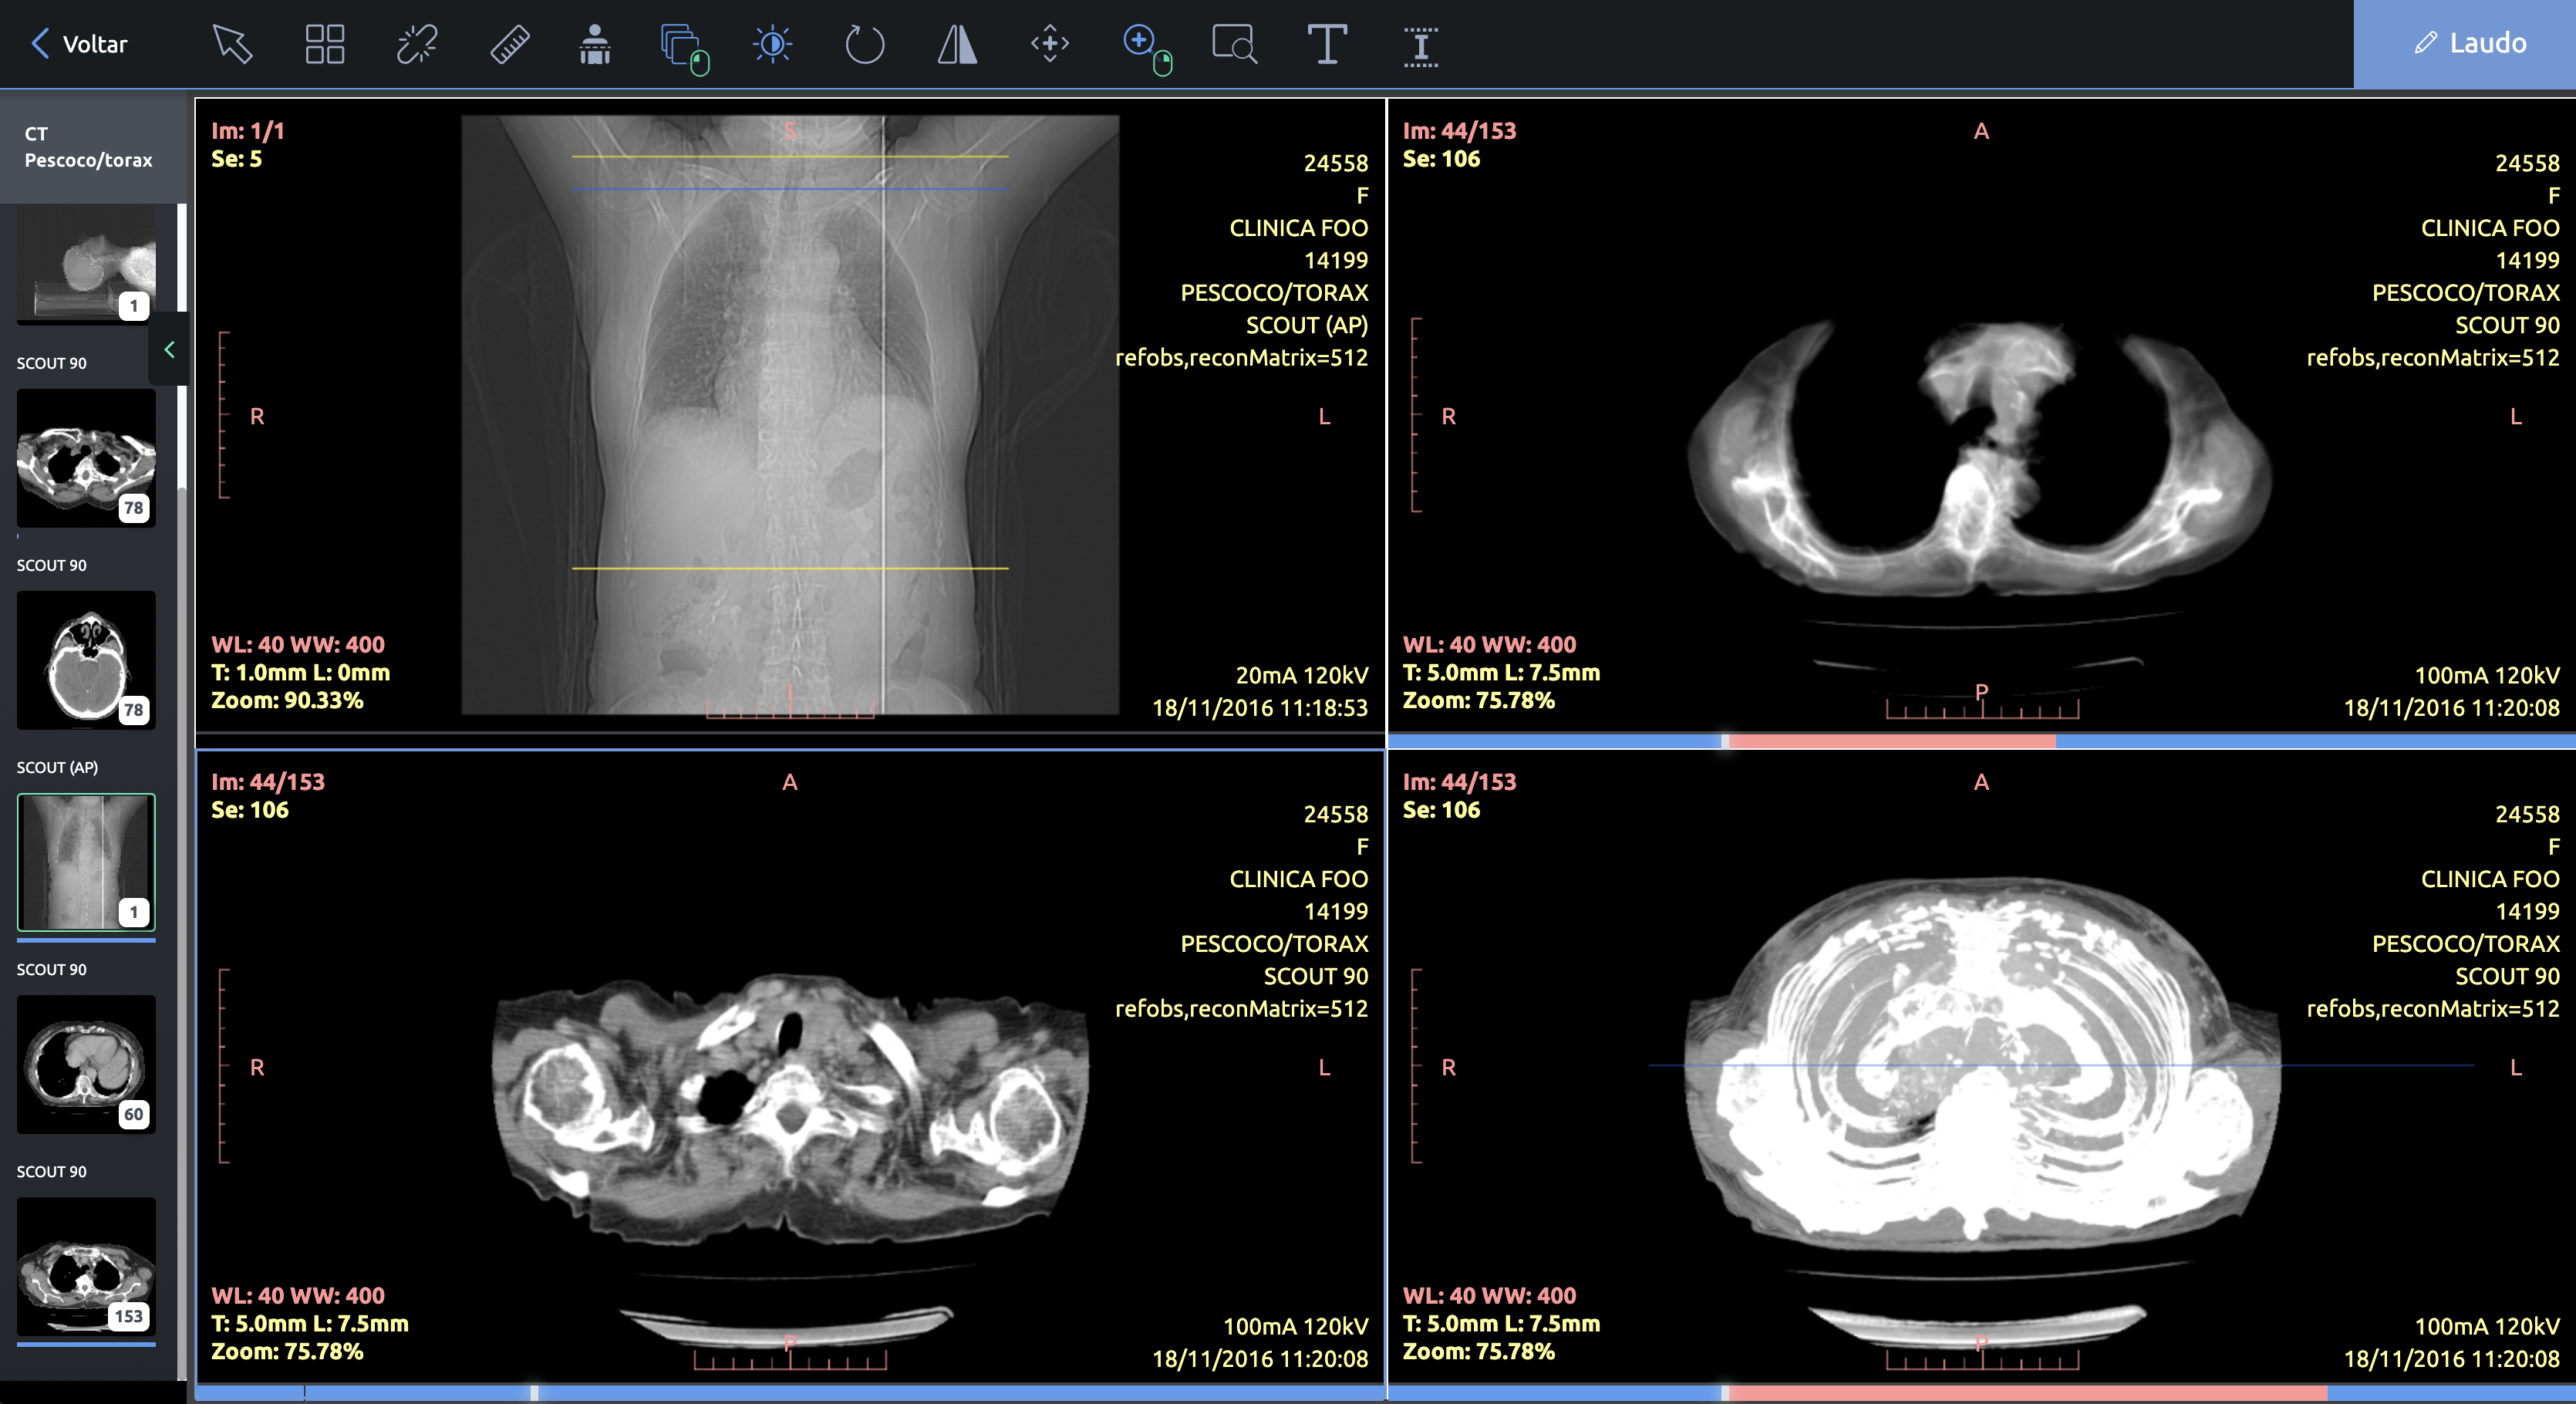Select the text annotation T tool
The height and width of the screenshot is (1404, 2576).
[1327, 44]
